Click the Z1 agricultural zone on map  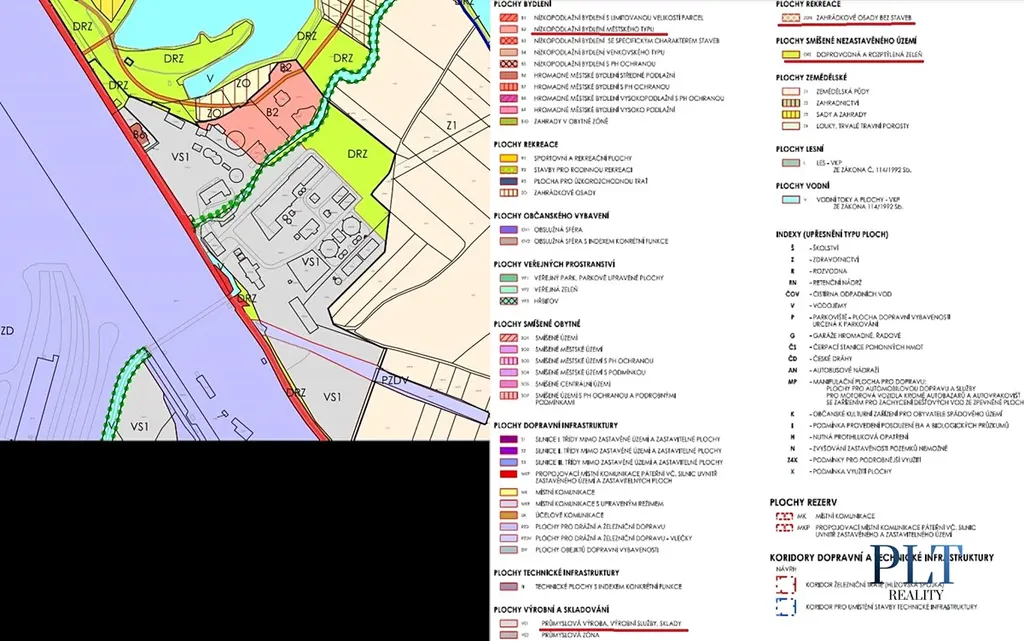coord(451,125)
